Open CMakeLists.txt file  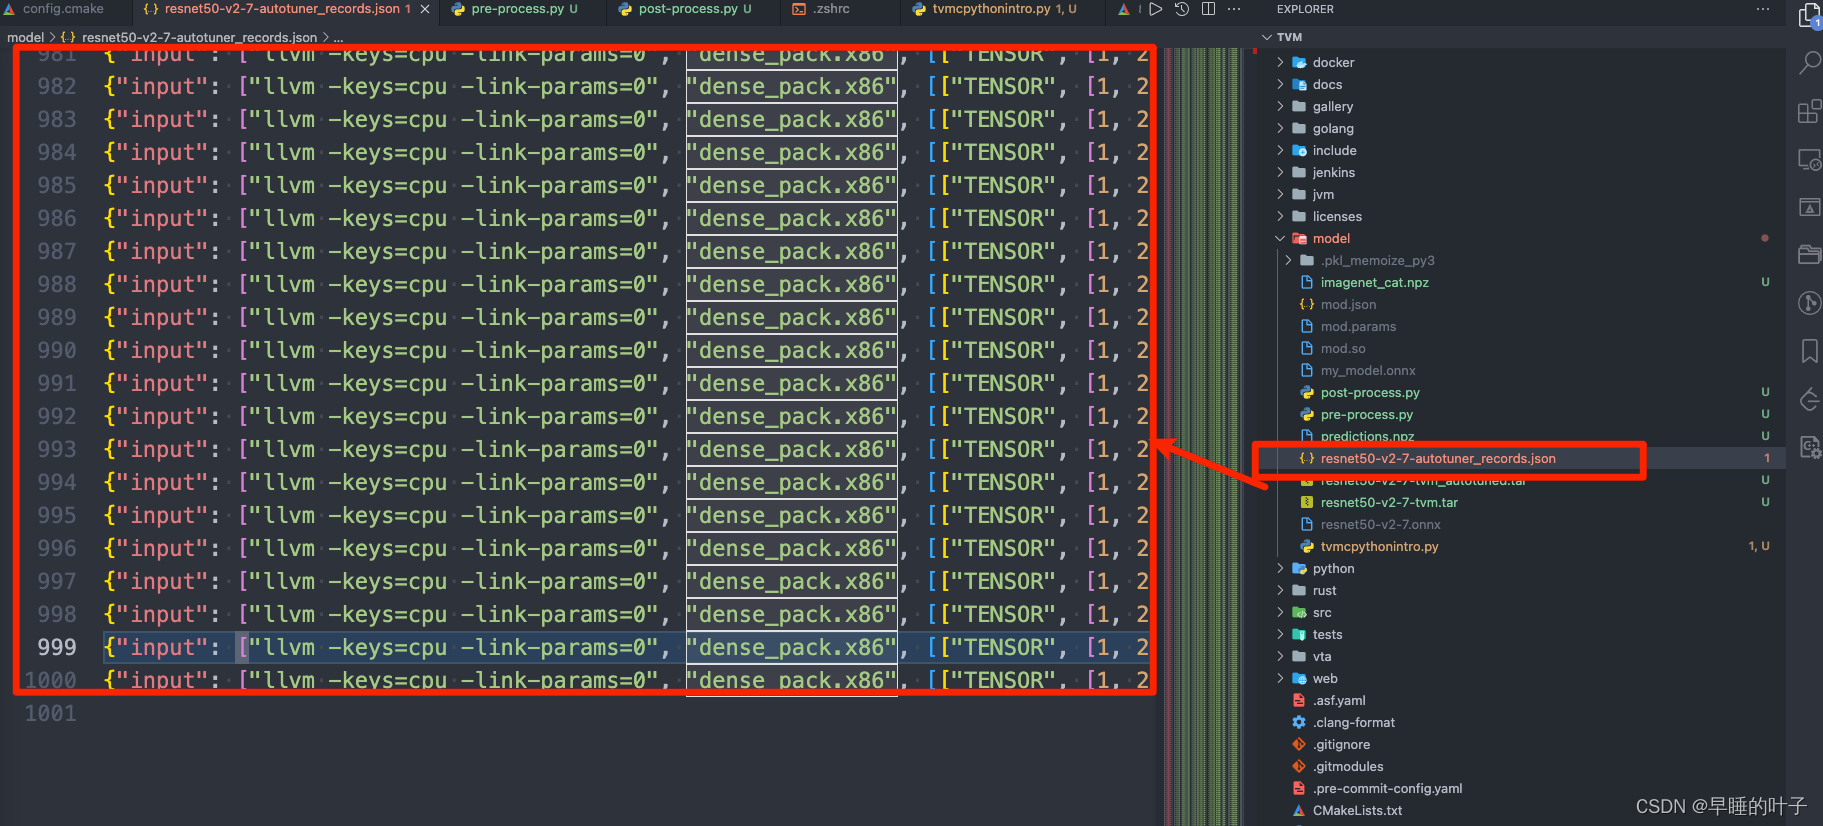1357,810
